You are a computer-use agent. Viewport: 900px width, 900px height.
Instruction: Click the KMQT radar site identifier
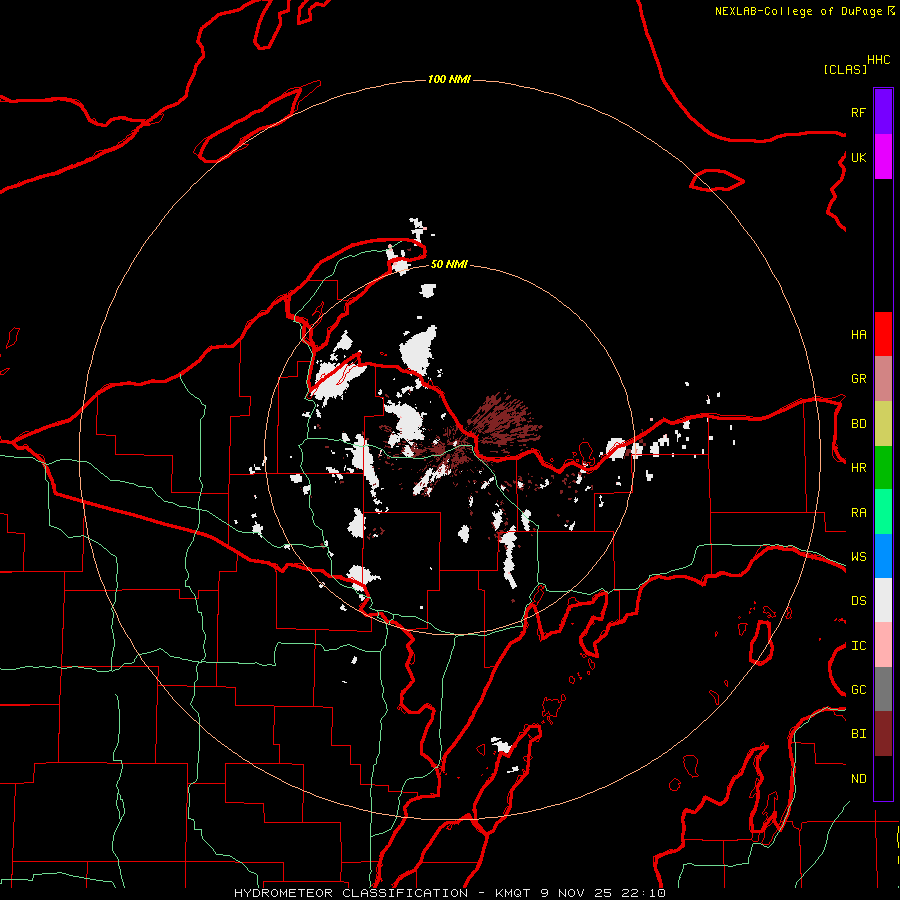pos(513,893)
